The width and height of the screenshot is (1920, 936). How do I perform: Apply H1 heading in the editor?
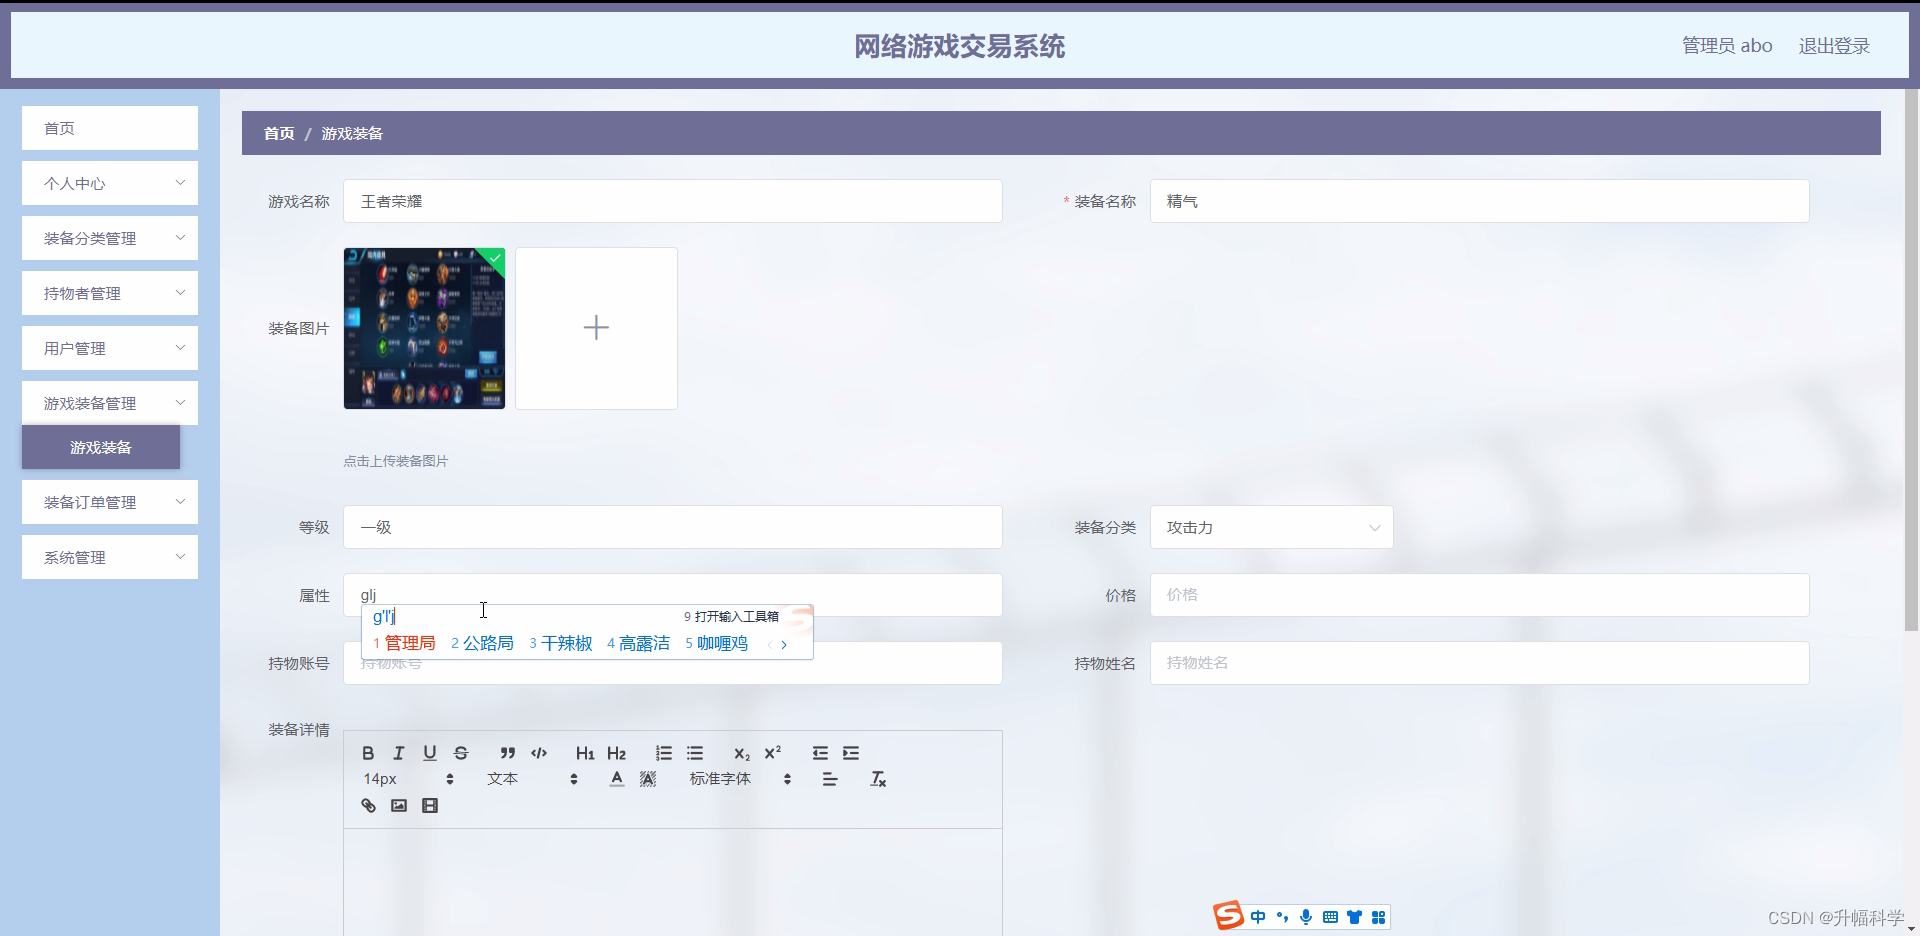pyautogui.click(x=585, y=753)
